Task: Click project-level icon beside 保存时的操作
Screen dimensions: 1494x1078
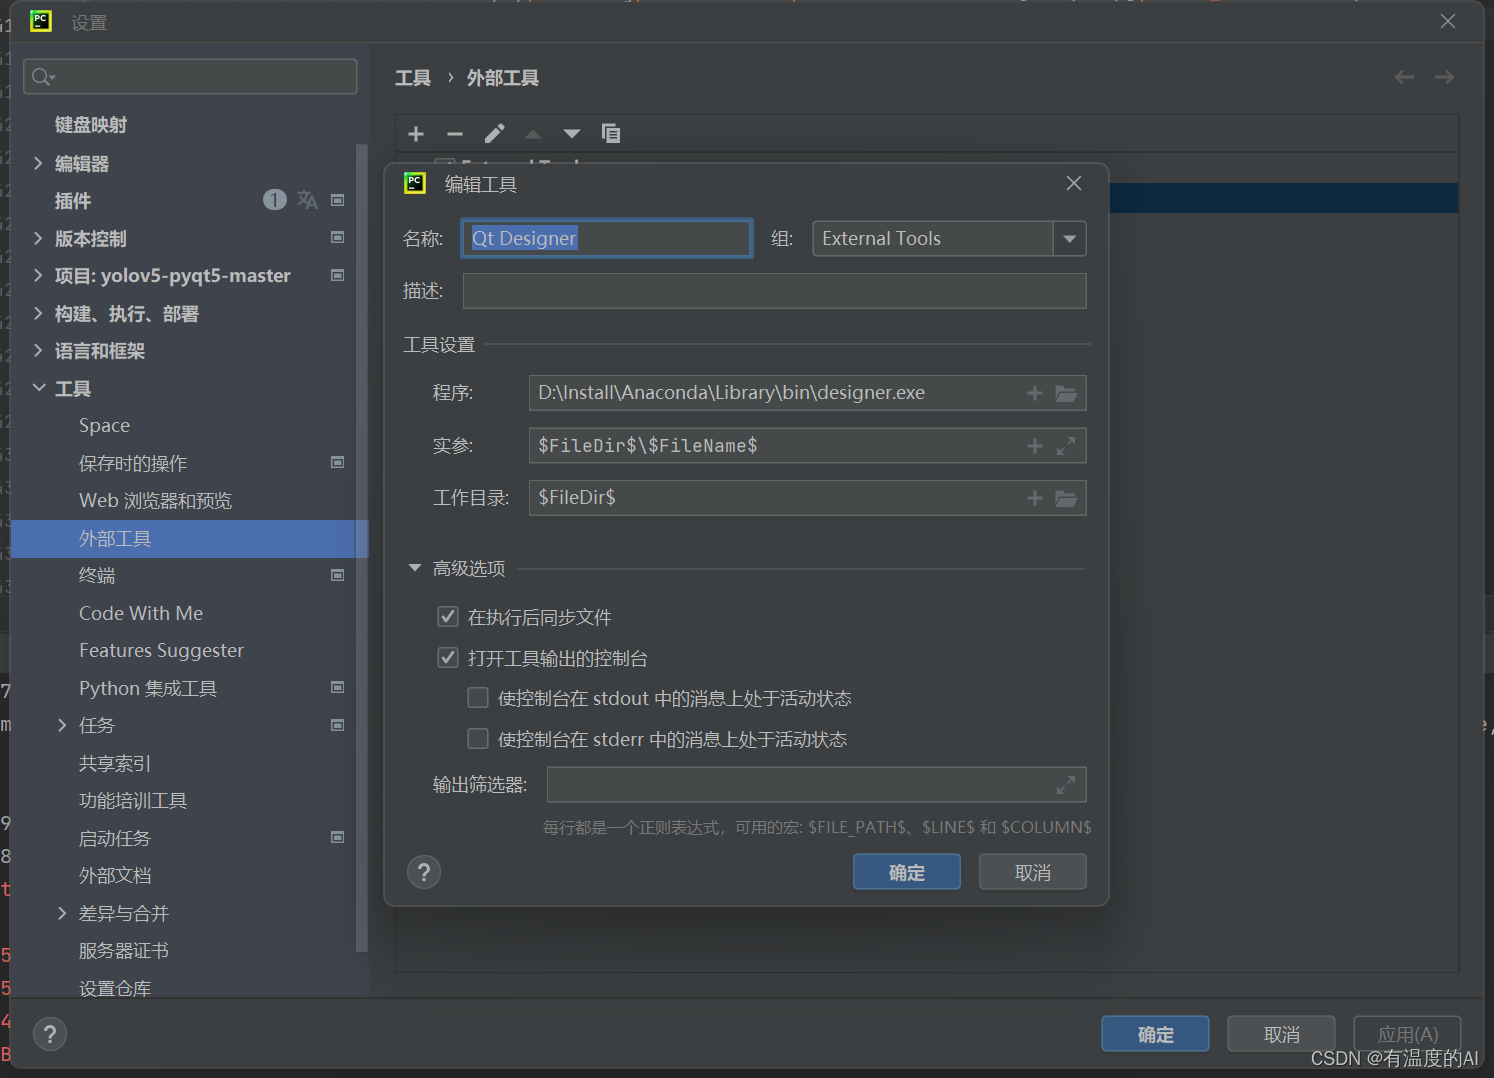Action: click(338, 463)
